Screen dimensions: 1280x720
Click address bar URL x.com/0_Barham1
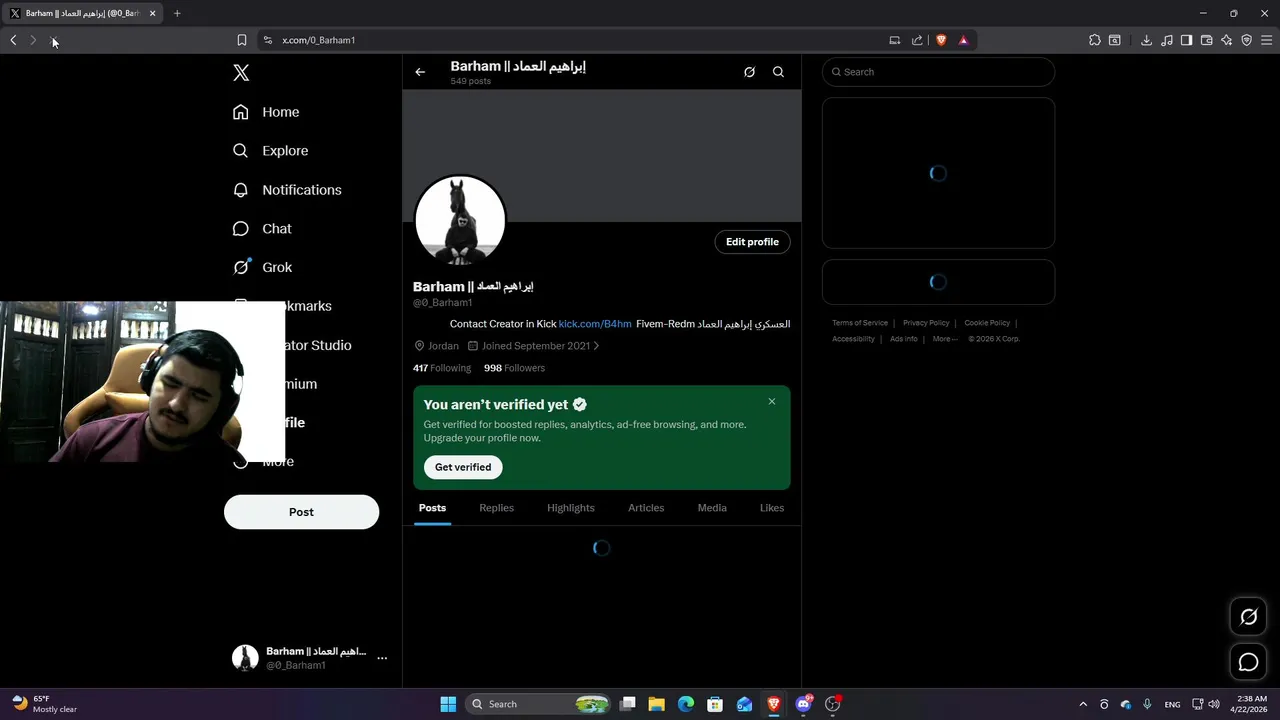click(319, 40)
